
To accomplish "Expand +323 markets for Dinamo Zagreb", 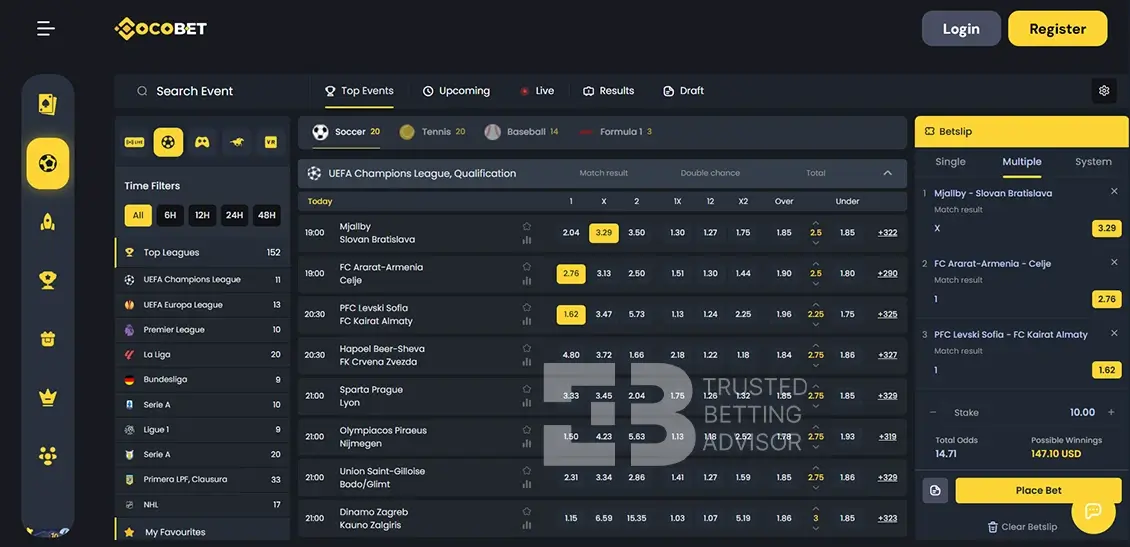I will [887, 518].
